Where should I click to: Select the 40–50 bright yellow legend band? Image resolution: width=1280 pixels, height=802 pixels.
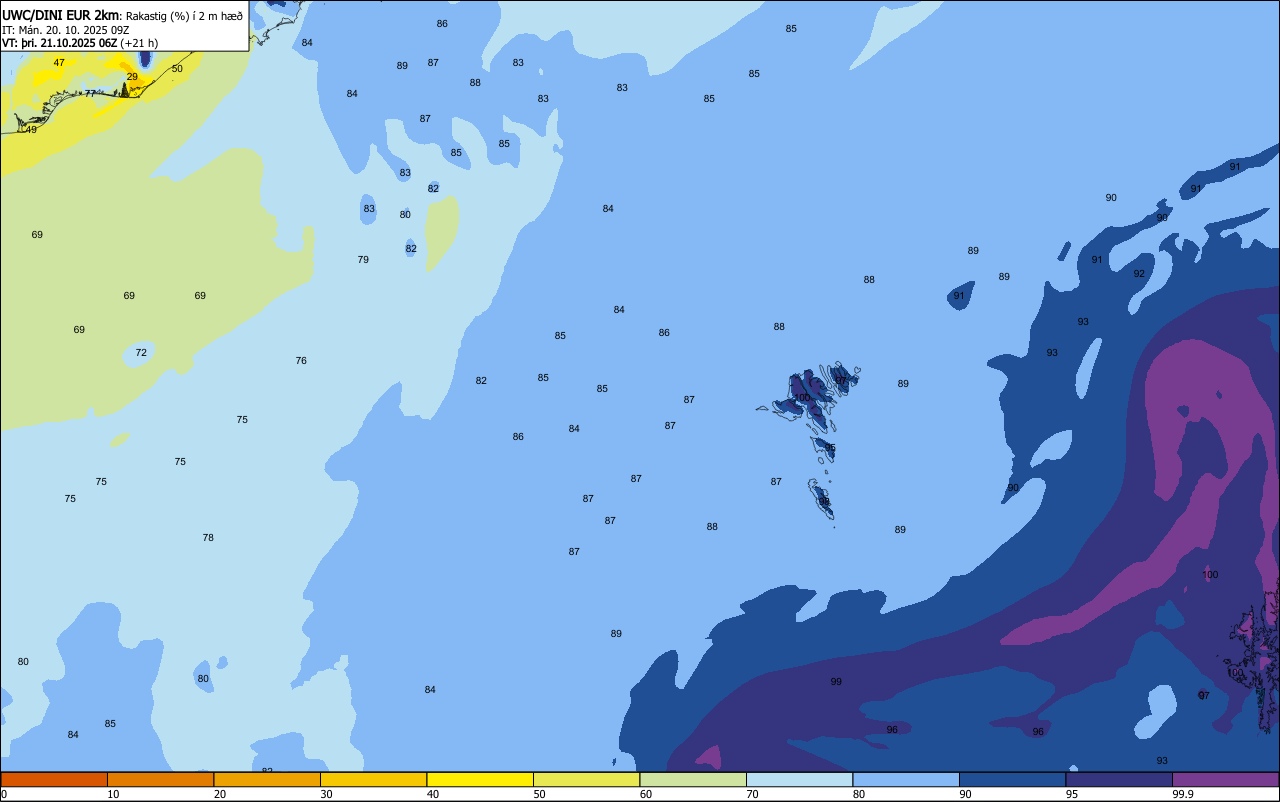pos(480,779)
